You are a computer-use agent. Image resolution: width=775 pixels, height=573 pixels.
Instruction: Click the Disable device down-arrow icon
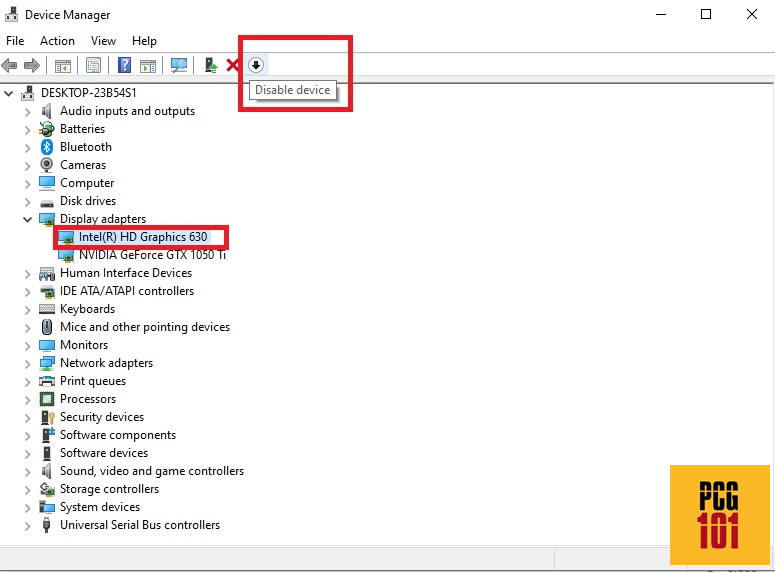[256, 65]
